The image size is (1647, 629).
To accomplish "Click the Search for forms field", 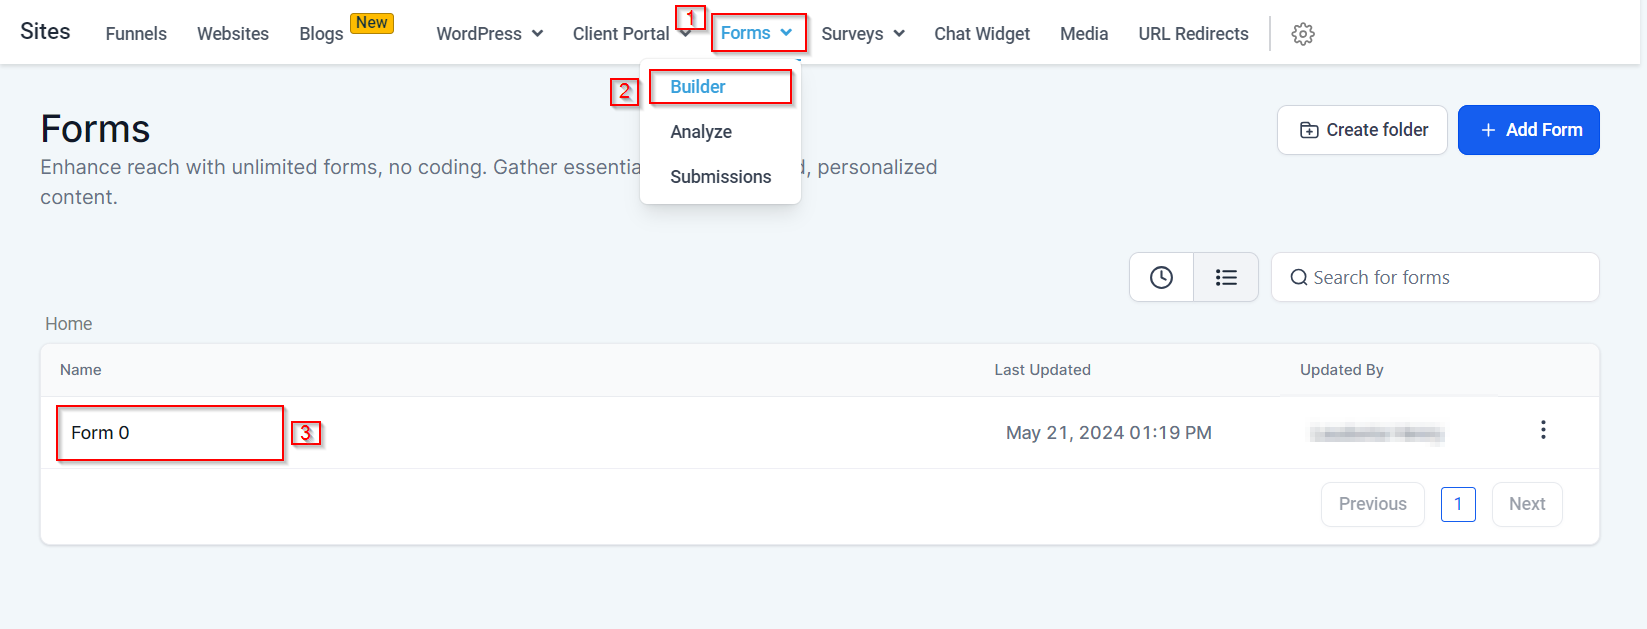I will [x=1435, y=277].
